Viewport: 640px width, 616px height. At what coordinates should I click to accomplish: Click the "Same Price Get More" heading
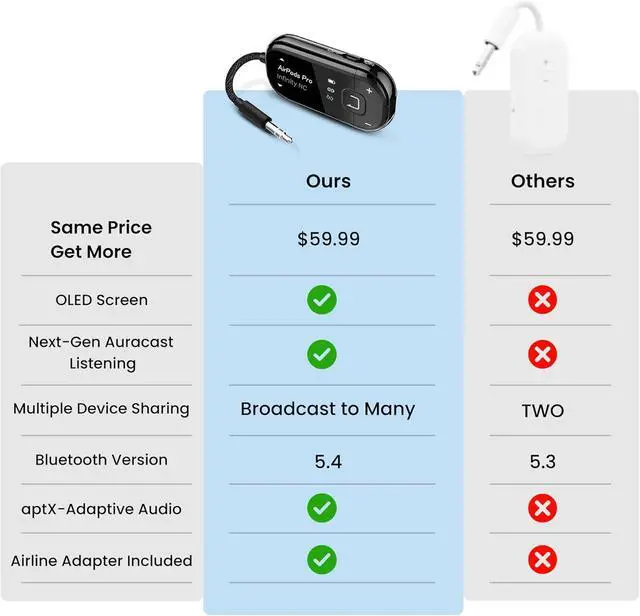point(101,239)
